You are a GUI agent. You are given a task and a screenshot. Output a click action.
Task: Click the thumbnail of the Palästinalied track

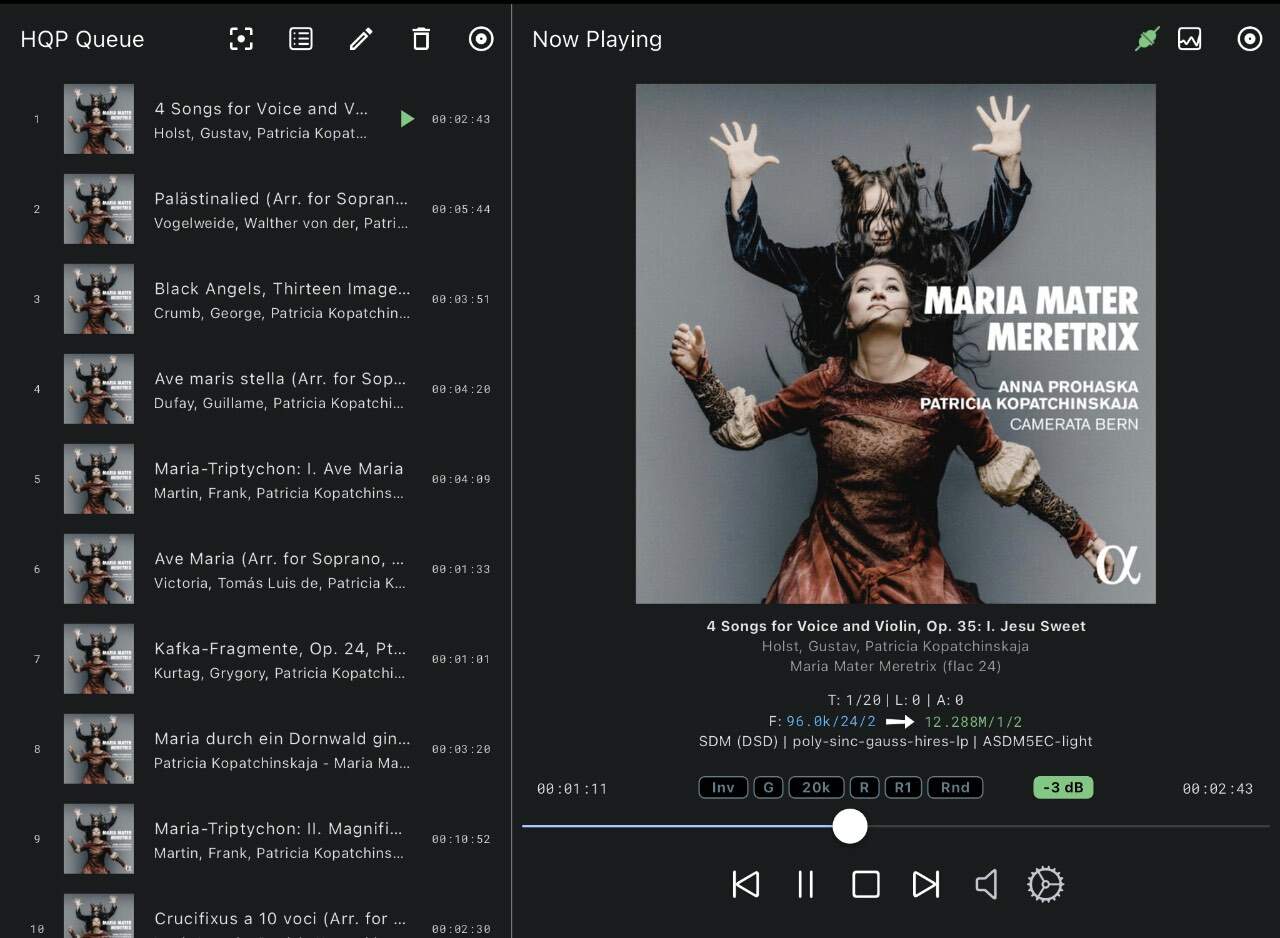coord(99,209)
